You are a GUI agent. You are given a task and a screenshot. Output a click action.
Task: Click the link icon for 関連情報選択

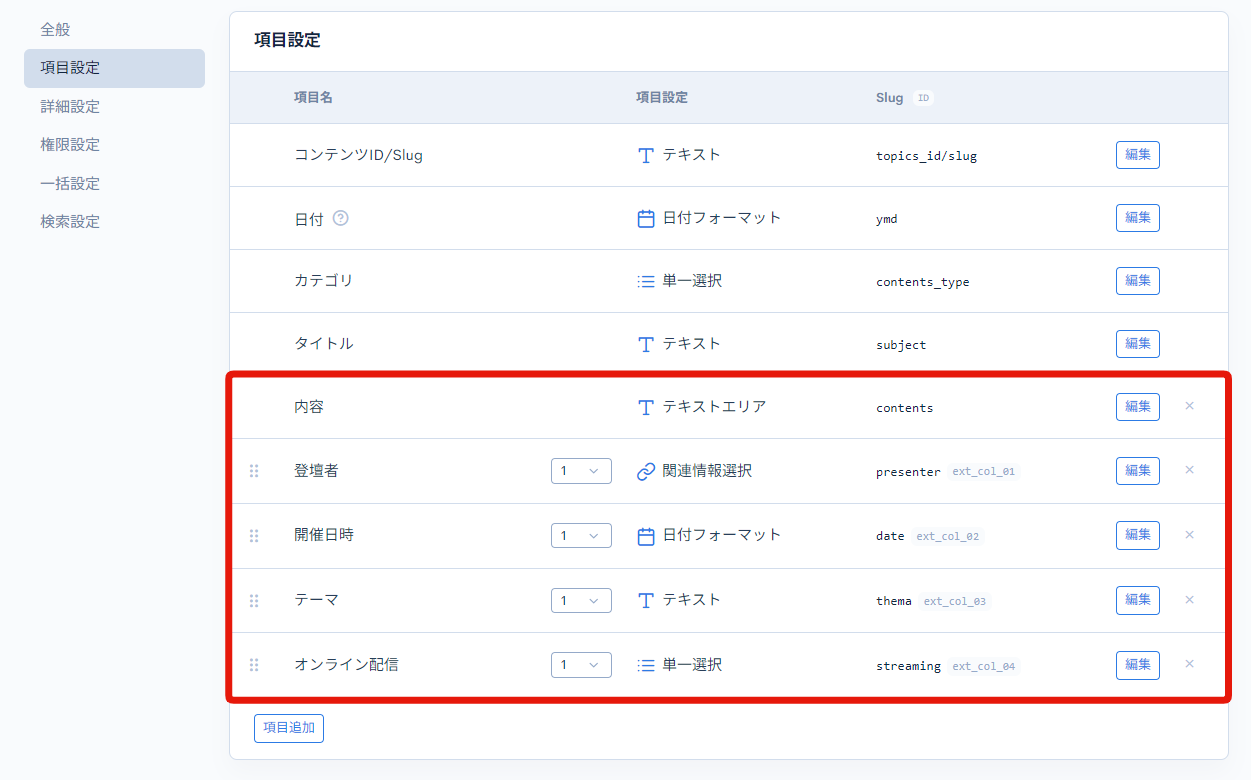pyautogui.click(x=646, y=471)
